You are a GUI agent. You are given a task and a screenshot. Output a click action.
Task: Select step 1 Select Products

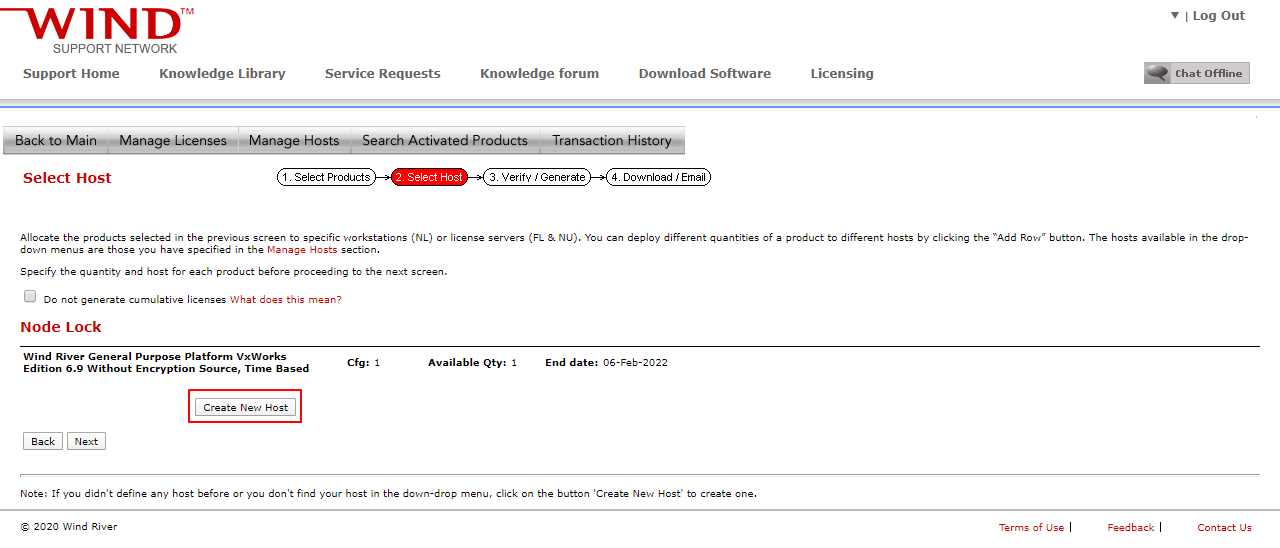tap(326, 177)
